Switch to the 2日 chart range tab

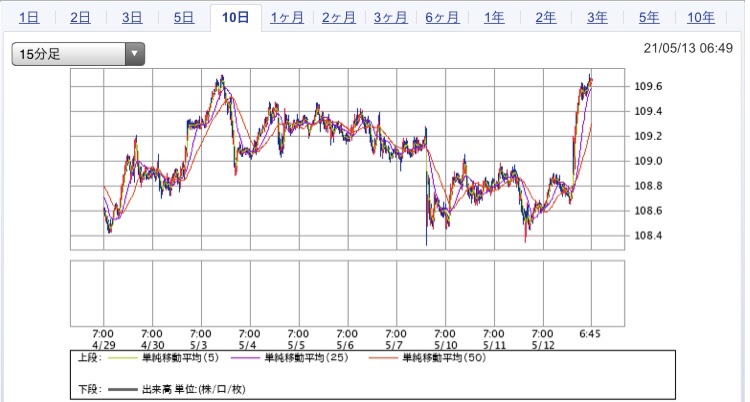click(80, 18)
